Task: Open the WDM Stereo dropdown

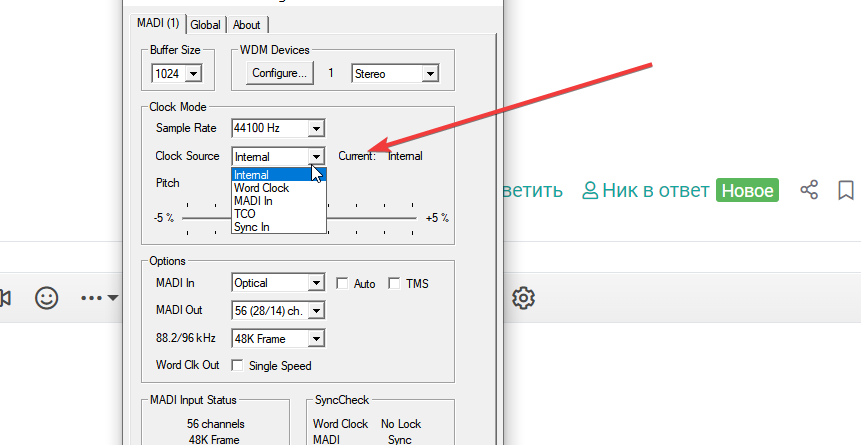Action: (430, 74)
